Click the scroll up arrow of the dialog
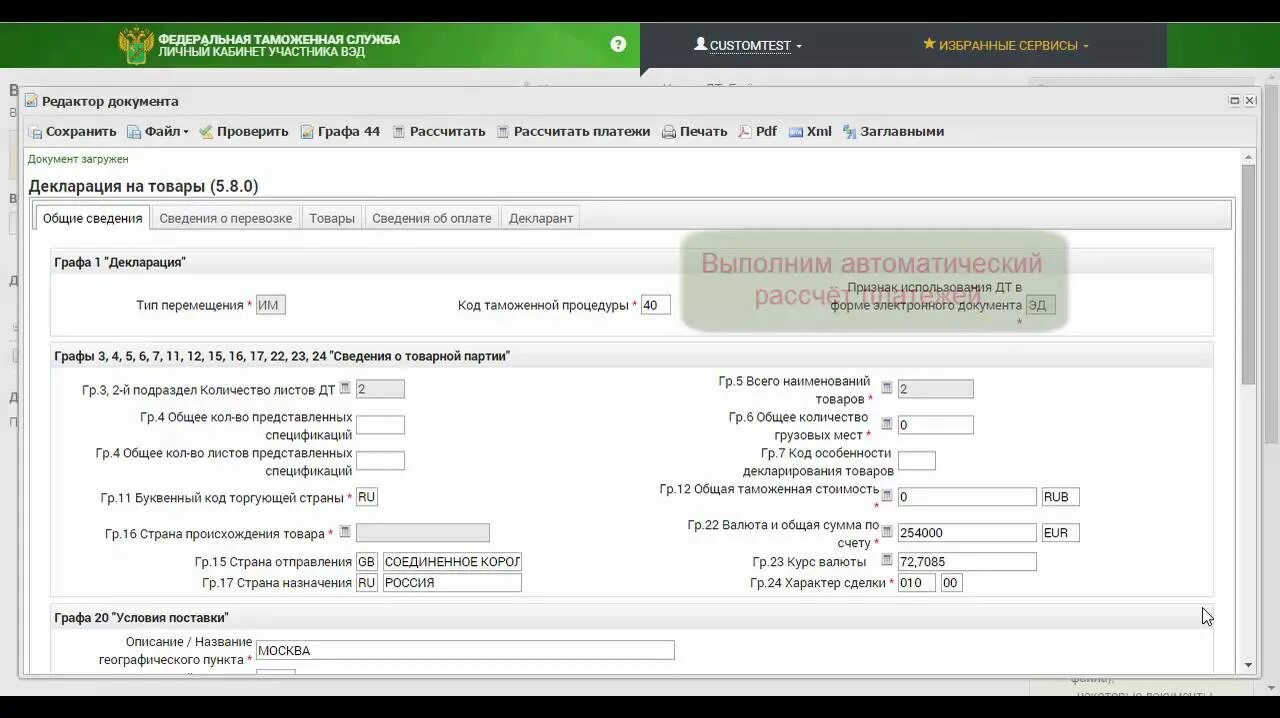Viewport: 1280px width, 718px height. click(x=1248, y=157)
